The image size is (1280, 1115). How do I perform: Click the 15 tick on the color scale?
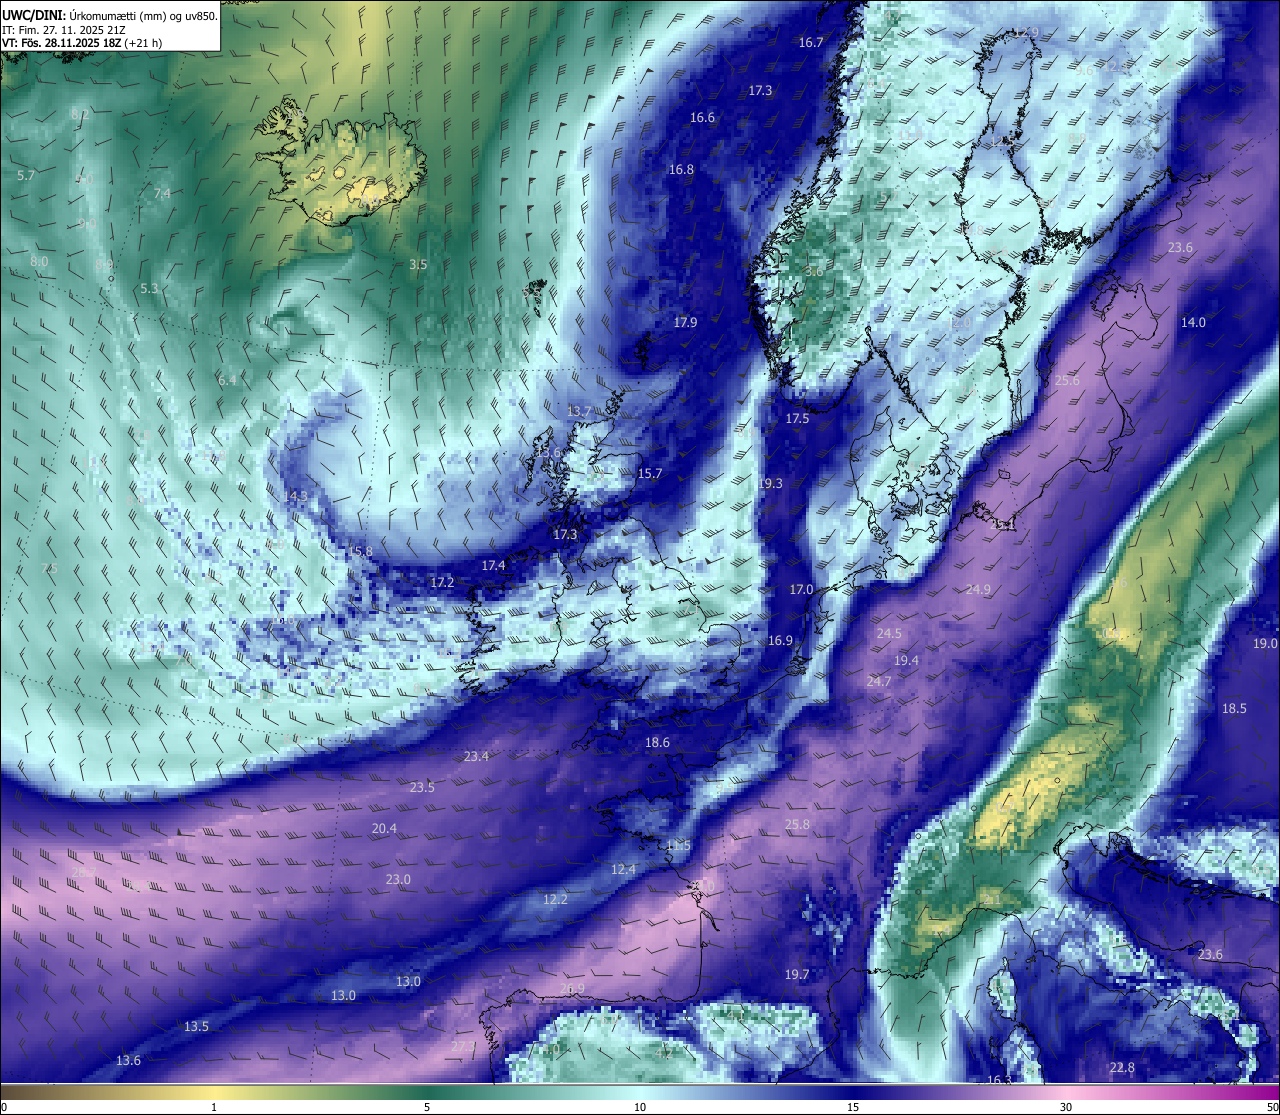853,1107
